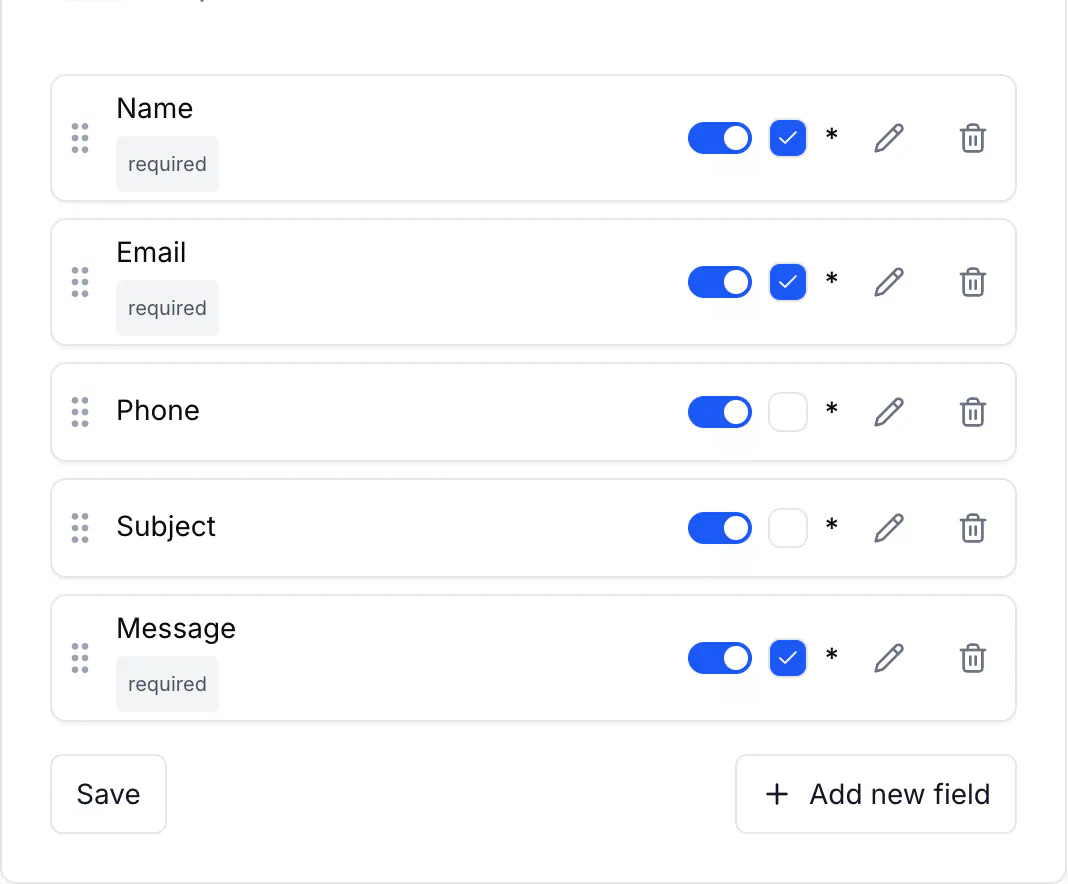Trash the Subject field
Image resolution: width=1068 pixels, height=884 pixels.
click(x=973, y=528)
